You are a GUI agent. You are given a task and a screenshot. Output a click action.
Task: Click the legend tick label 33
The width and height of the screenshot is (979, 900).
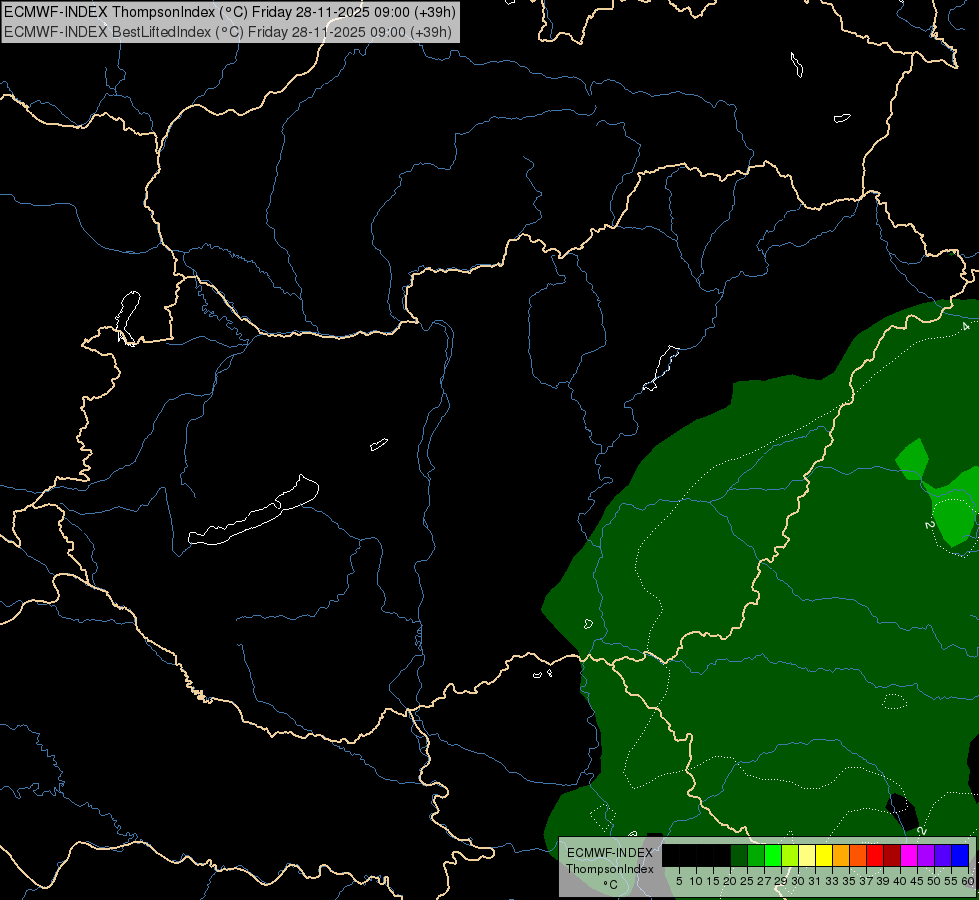832,881
